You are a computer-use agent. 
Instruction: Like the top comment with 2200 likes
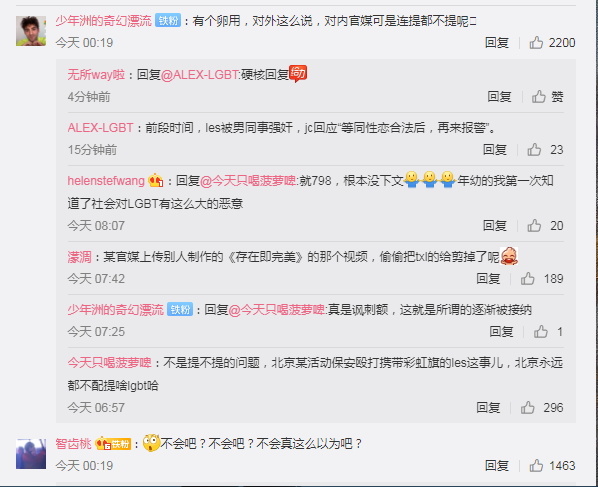(x=536, y=42)
